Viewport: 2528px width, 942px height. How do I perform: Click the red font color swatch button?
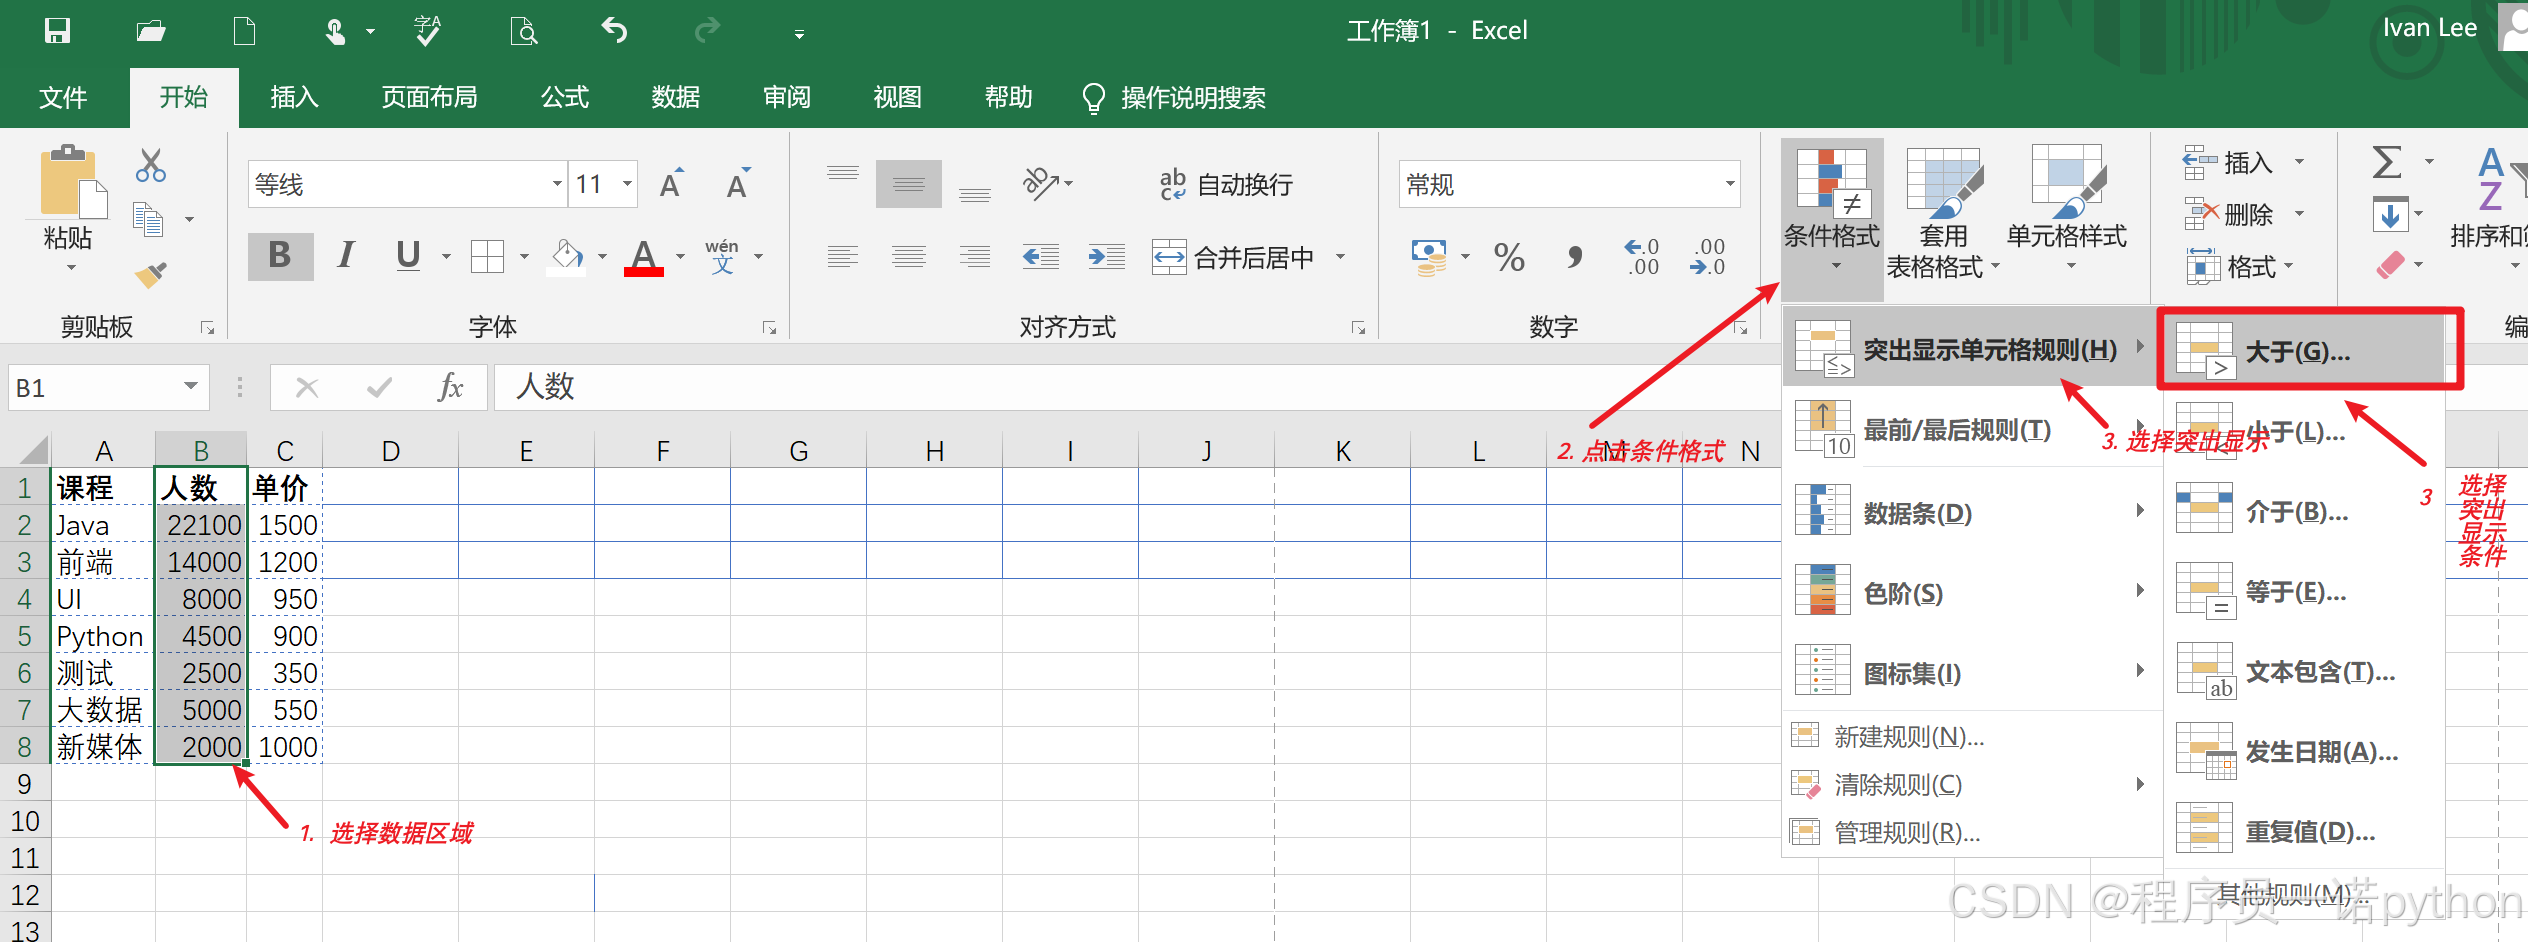(x=644, y=257)
